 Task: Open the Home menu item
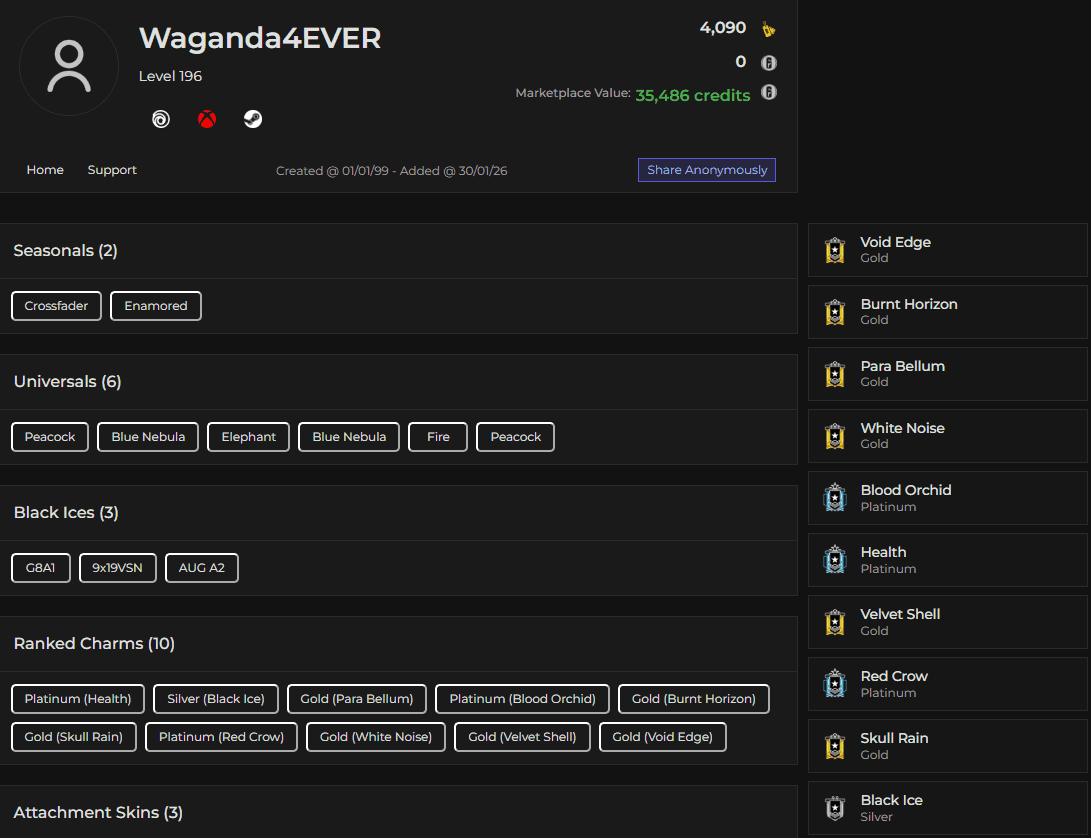45,170
